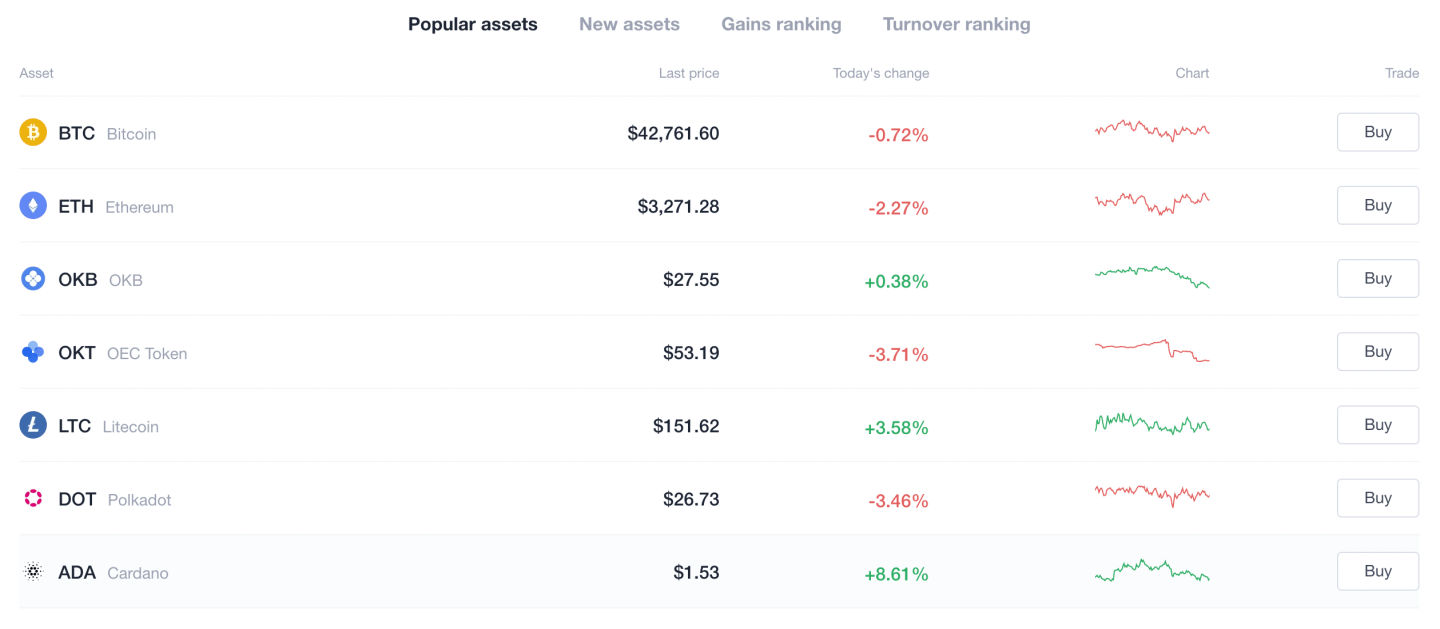The width and height of the screenshot is (1440, 629).
Task: Click the Today's change column header
Action: (881, 73)
